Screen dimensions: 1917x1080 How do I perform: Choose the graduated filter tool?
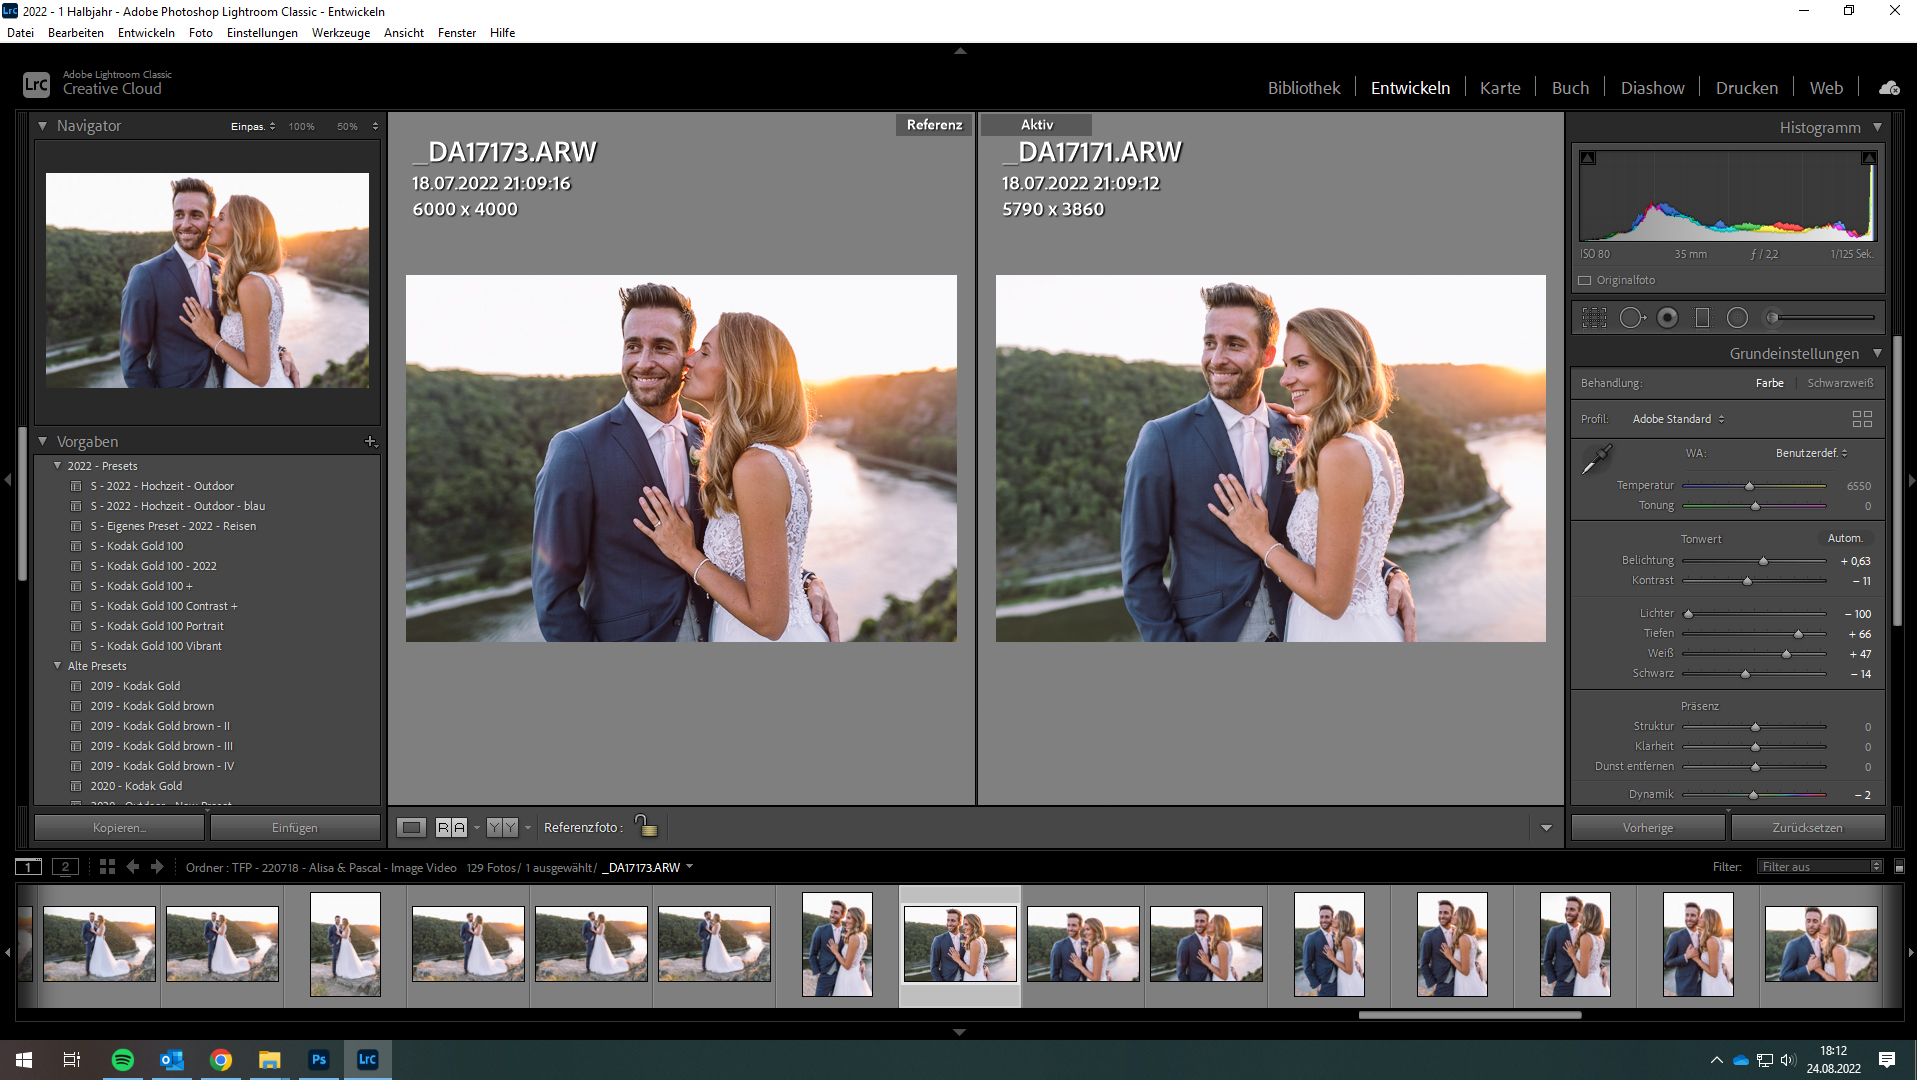click(x=1702, y=318)
